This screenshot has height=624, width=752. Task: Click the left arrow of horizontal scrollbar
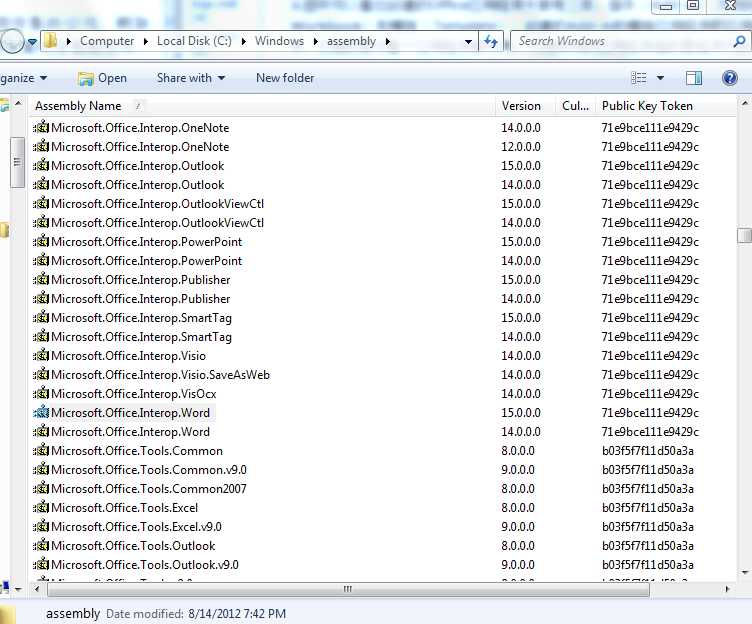pos(37,589)
